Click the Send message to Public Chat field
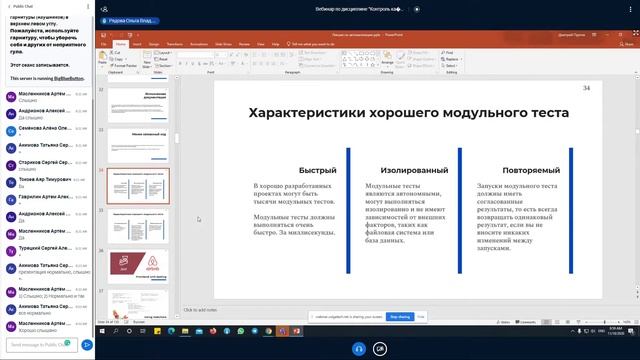The width and height of the screenshot is (640, 360). [42, 345]
